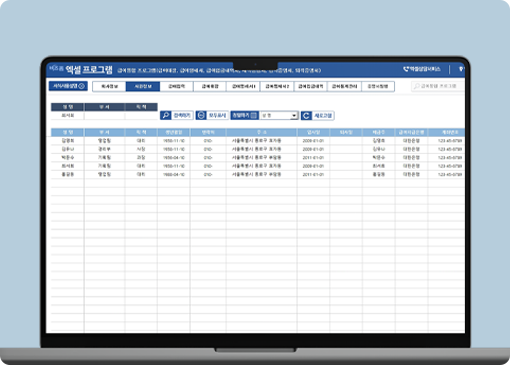Click the 새로고침 refresh button

318,115
